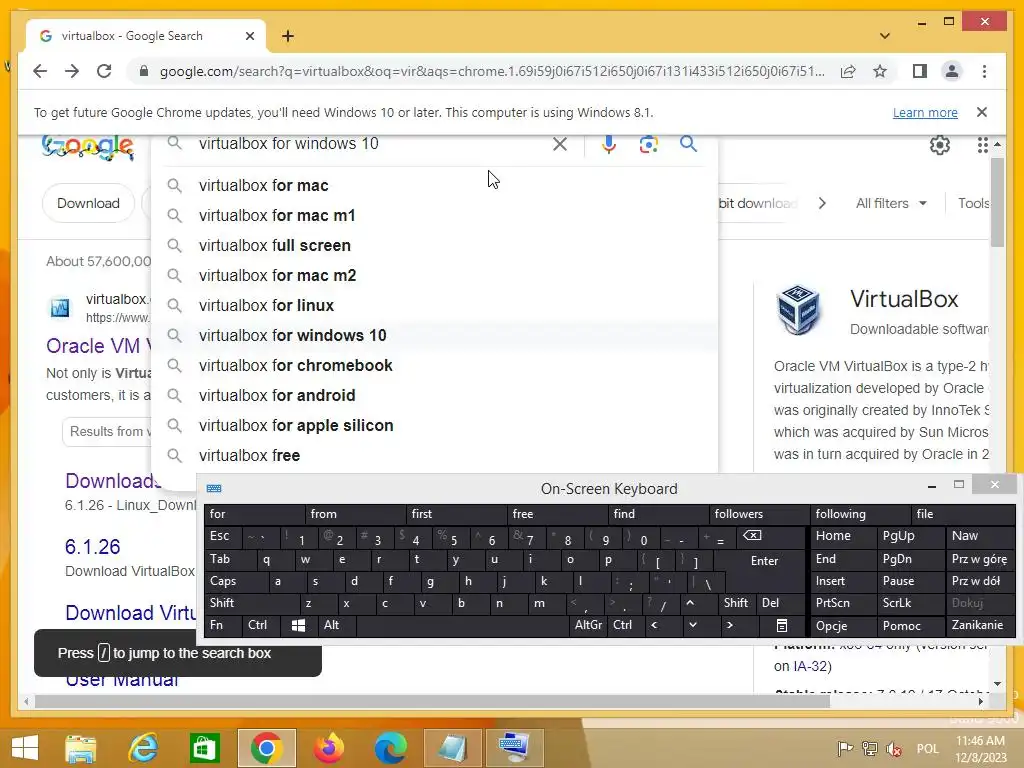
Task: Open Windows Store from taskbar
Action: point(204,748)
